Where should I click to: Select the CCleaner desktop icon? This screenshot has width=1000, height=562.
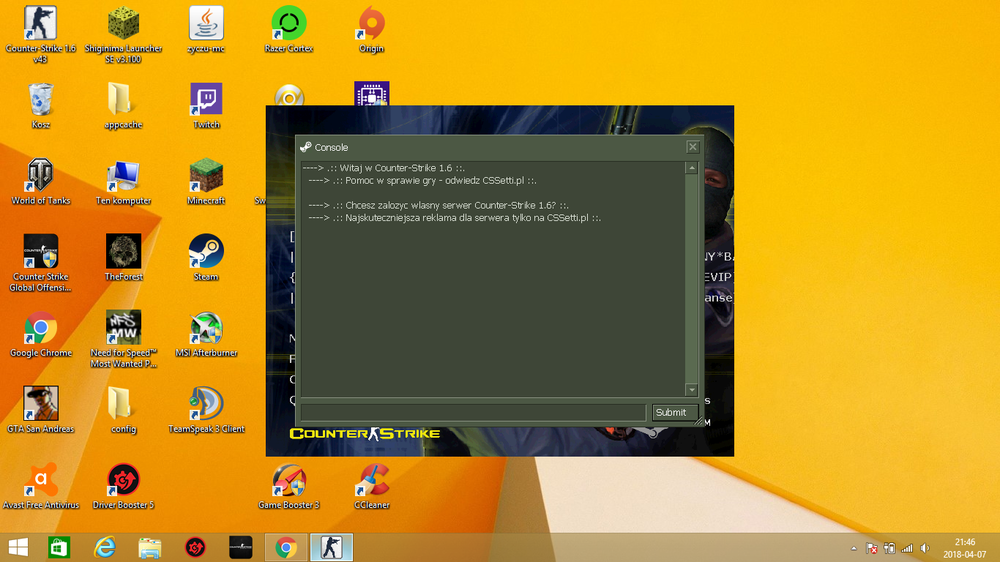point(372,487)
